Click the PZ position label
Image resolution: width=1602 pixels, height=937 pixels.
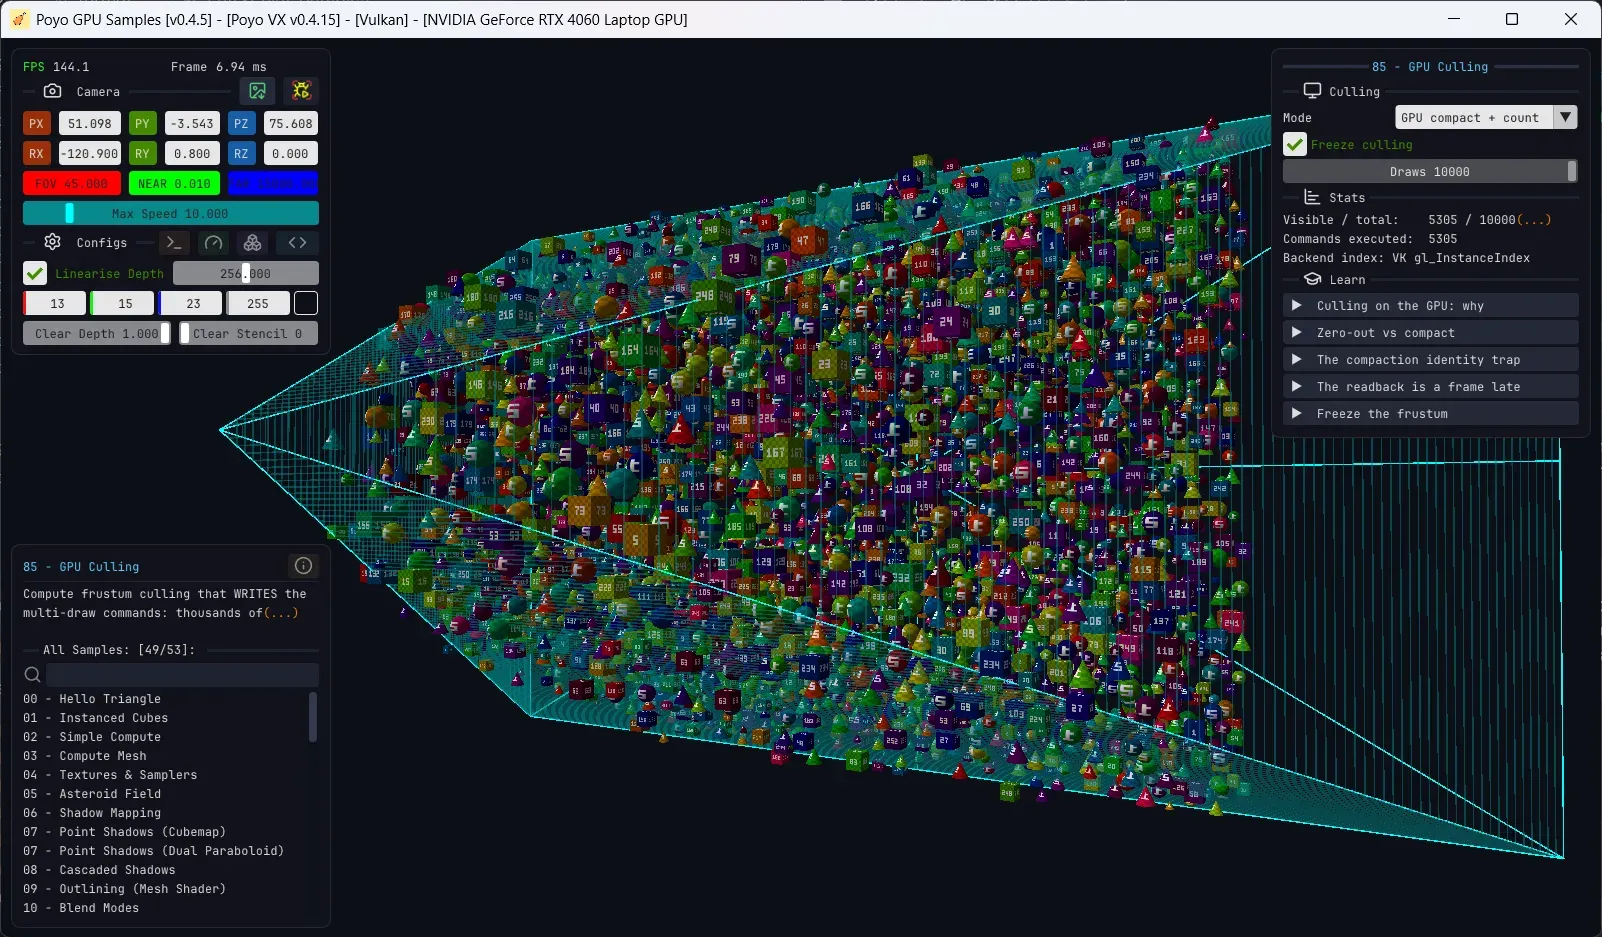pos(241,123)
